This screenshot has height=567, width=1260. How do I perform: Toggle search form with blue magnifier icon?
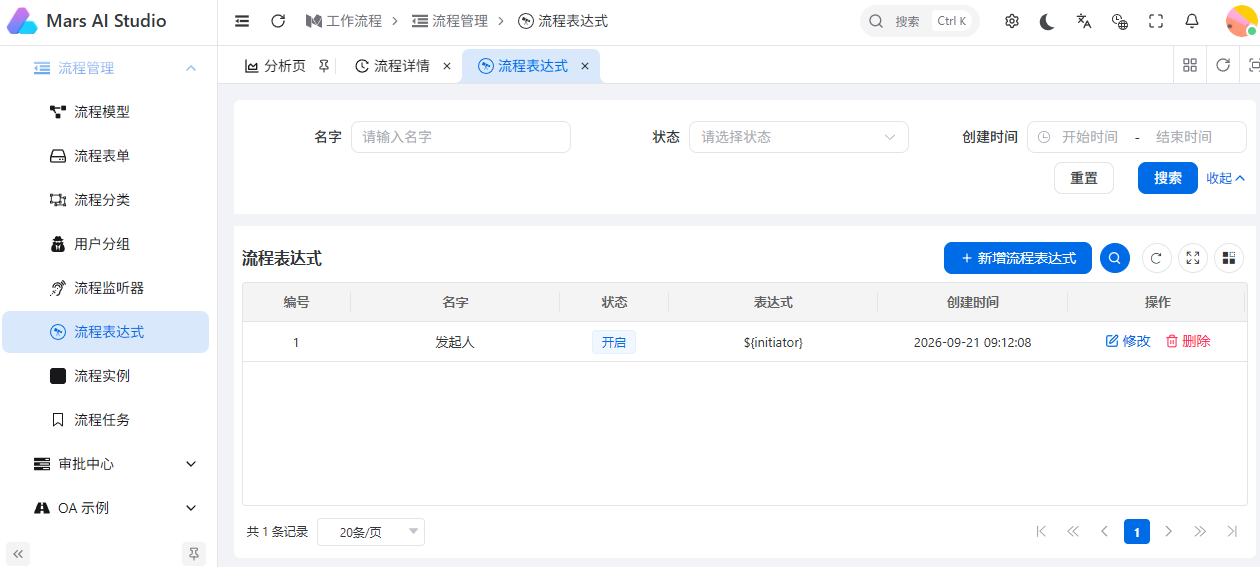(x=1115, y=258)
